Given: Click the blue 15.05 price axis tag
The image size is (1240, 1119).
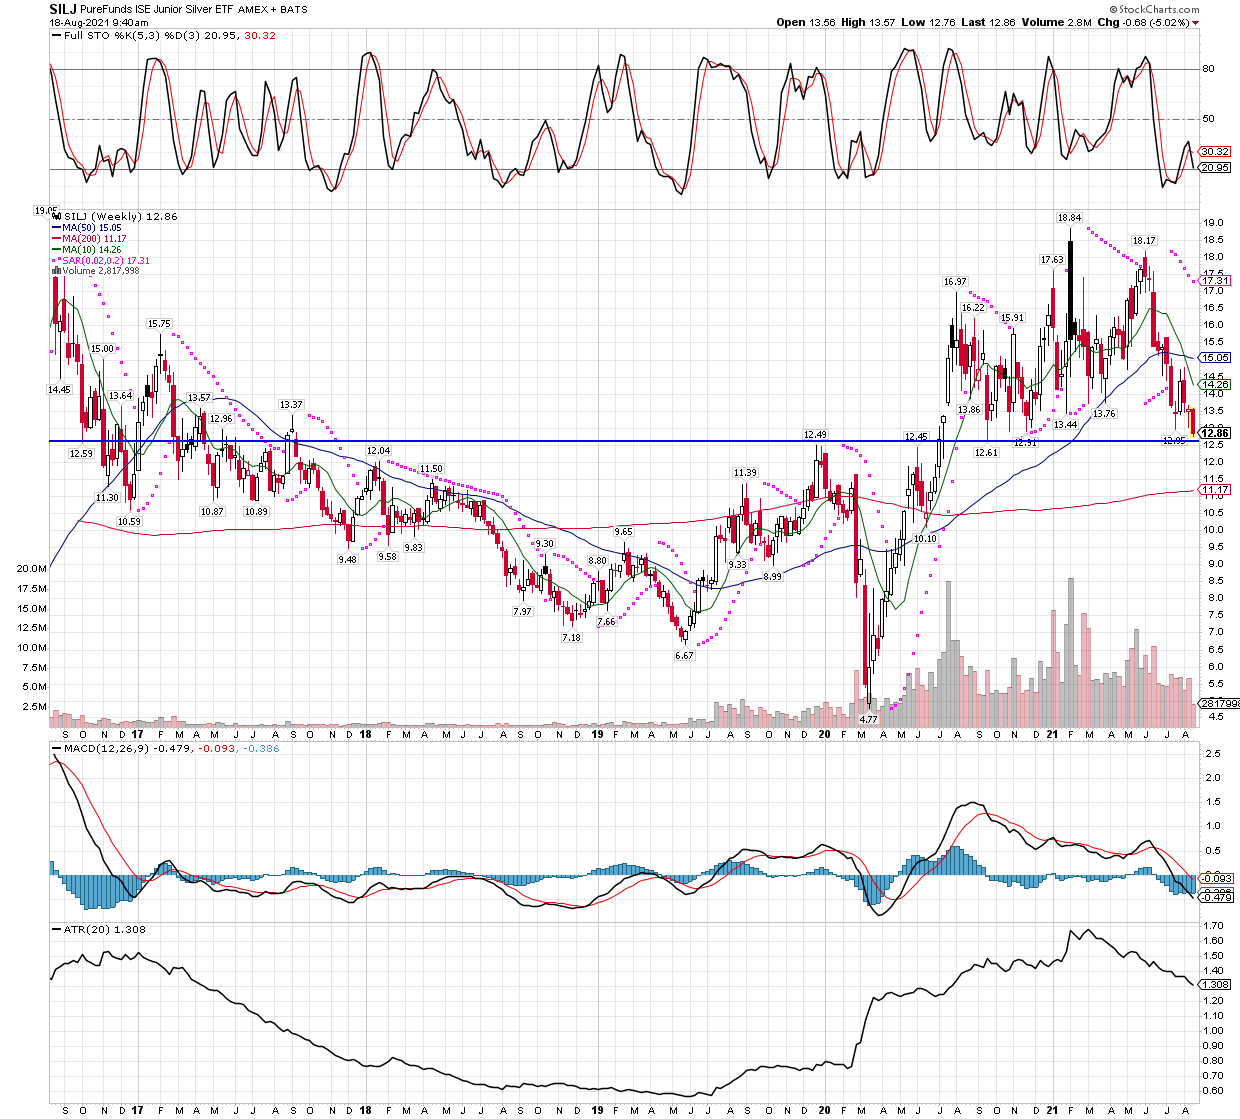Looking at the screenshot, I should click(1215, 357).
